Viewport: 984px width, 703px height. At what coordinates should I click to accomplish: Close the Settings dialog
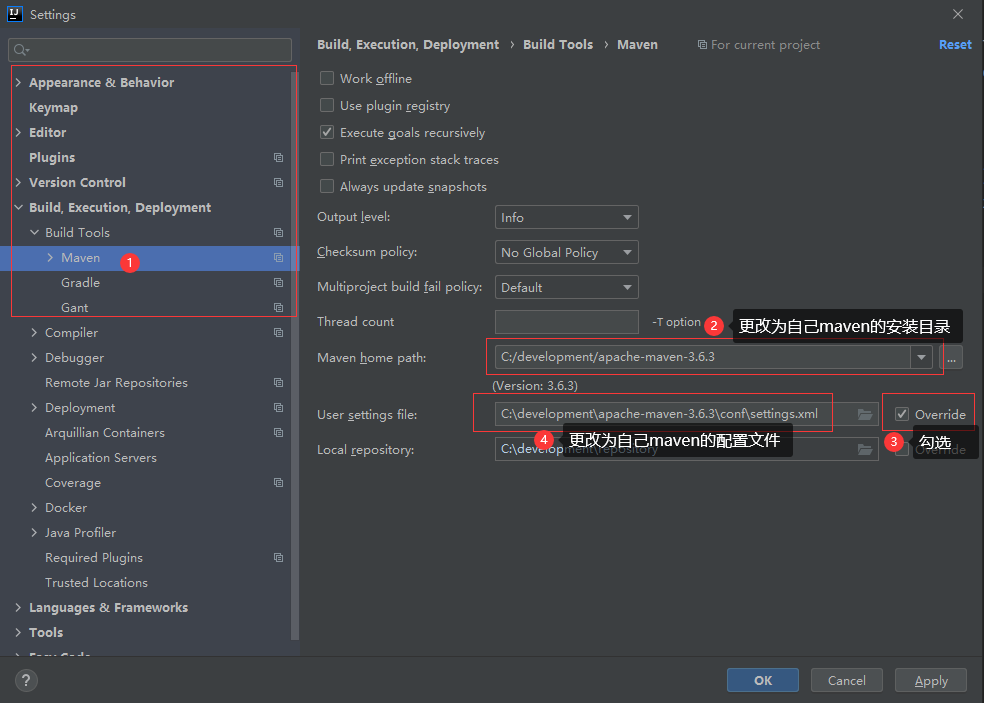958,14
